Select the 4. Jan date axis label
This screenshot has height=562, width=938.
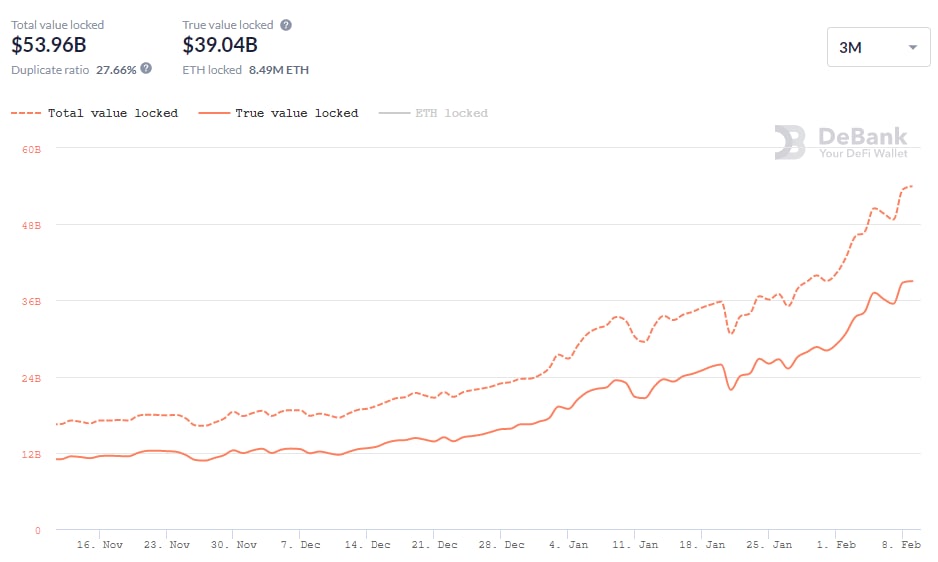pyautogui.click(x=569, y=545)
